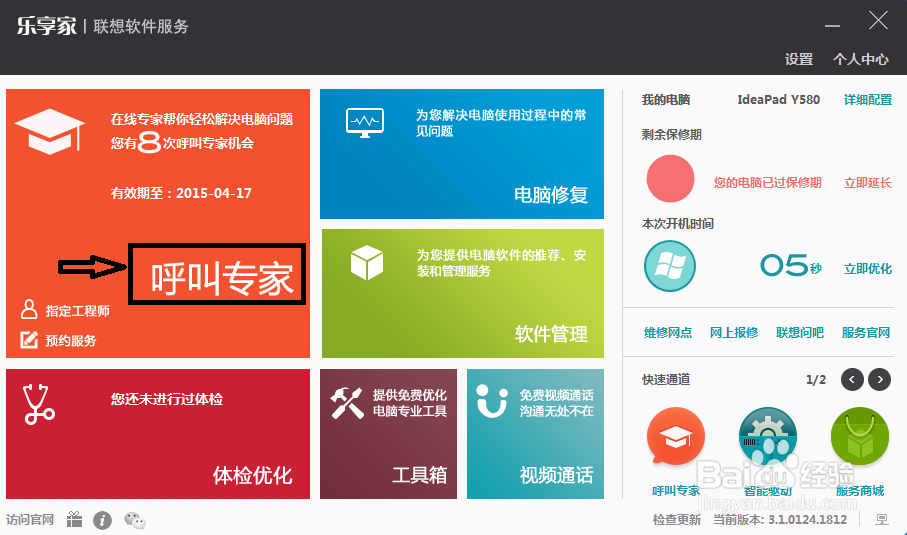Minimize the 乐享家 window
Screen dimensions: 907x535
(x=832, y=26)
